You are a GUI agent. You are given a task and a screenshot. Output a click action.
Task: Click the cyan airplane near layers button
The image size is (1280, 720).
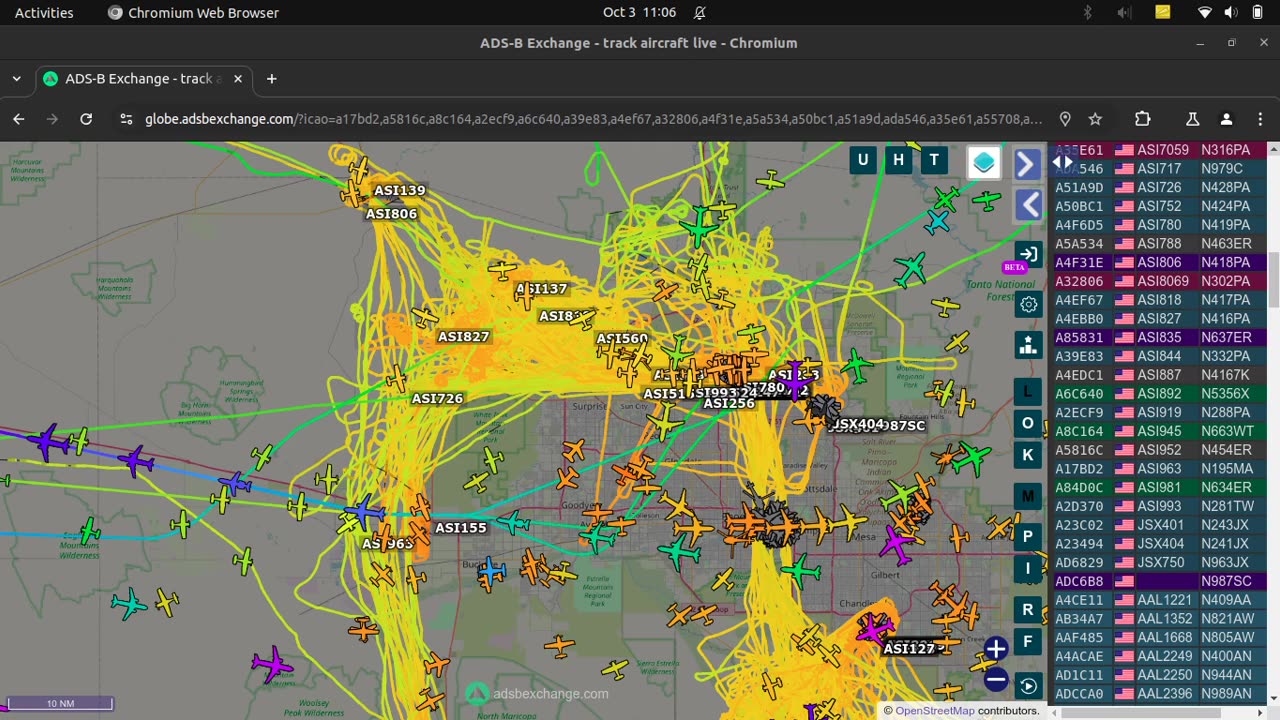937,222
